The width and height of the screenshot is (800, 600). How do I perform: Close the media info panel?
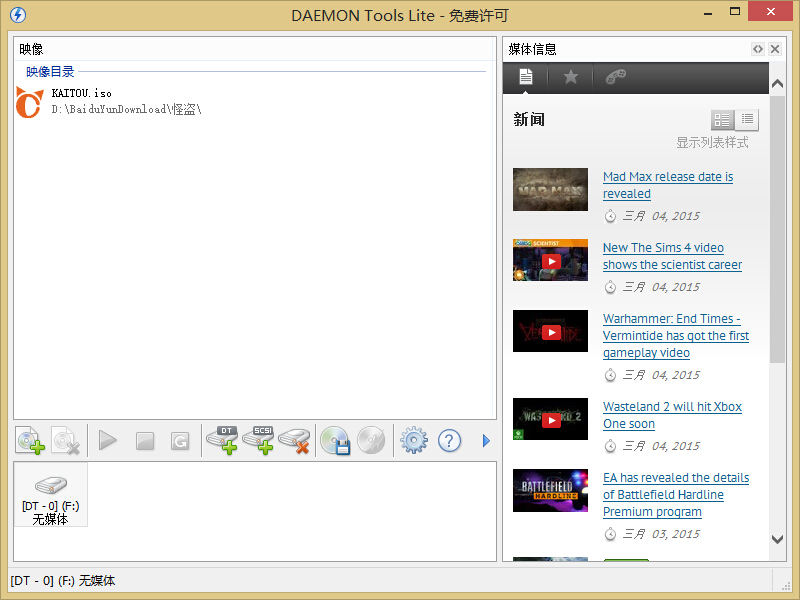774,49
